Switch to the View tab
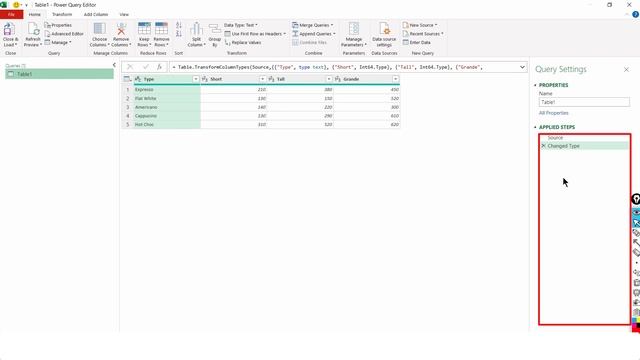Viewport: 640px width, 360px height. [x=124, y=14]
